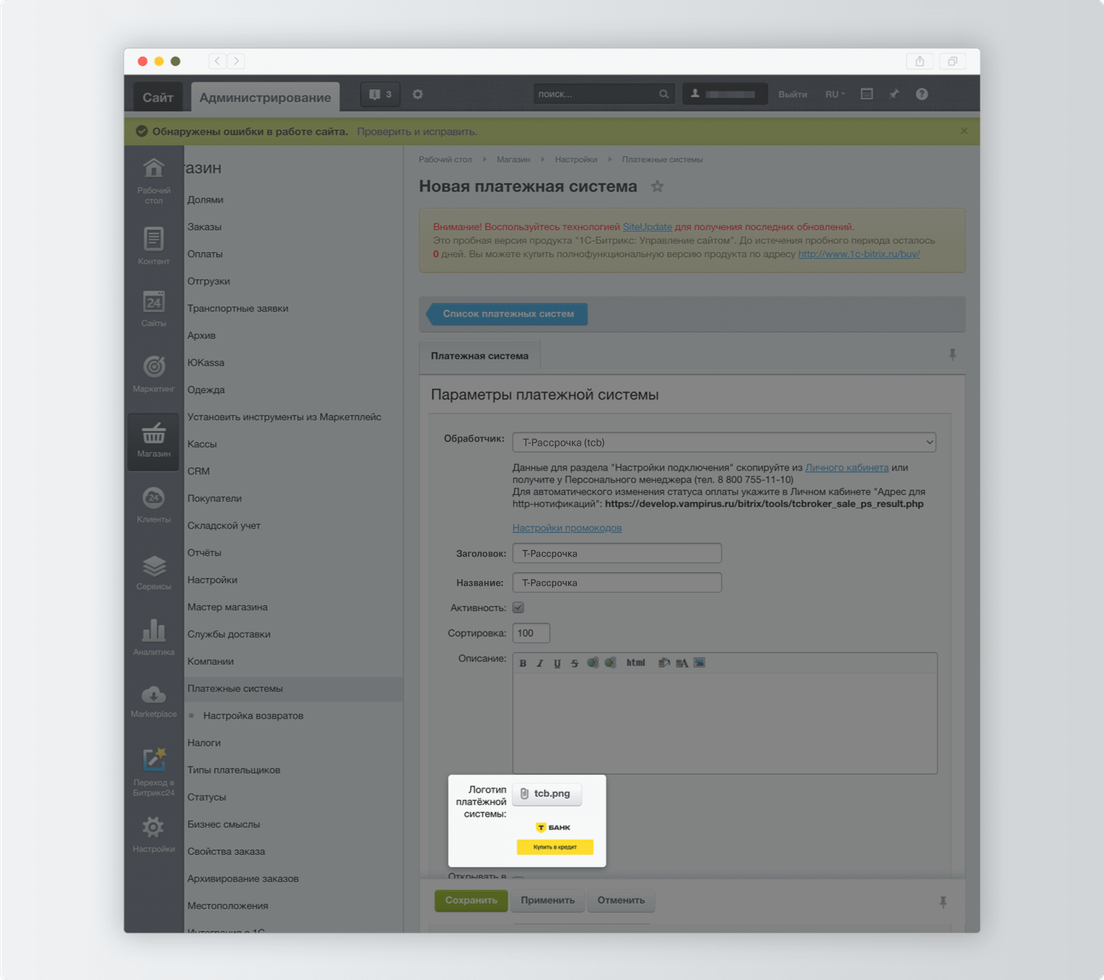
Task: Dismiss the site errors notification bar
Action: (x=964, y=131)
